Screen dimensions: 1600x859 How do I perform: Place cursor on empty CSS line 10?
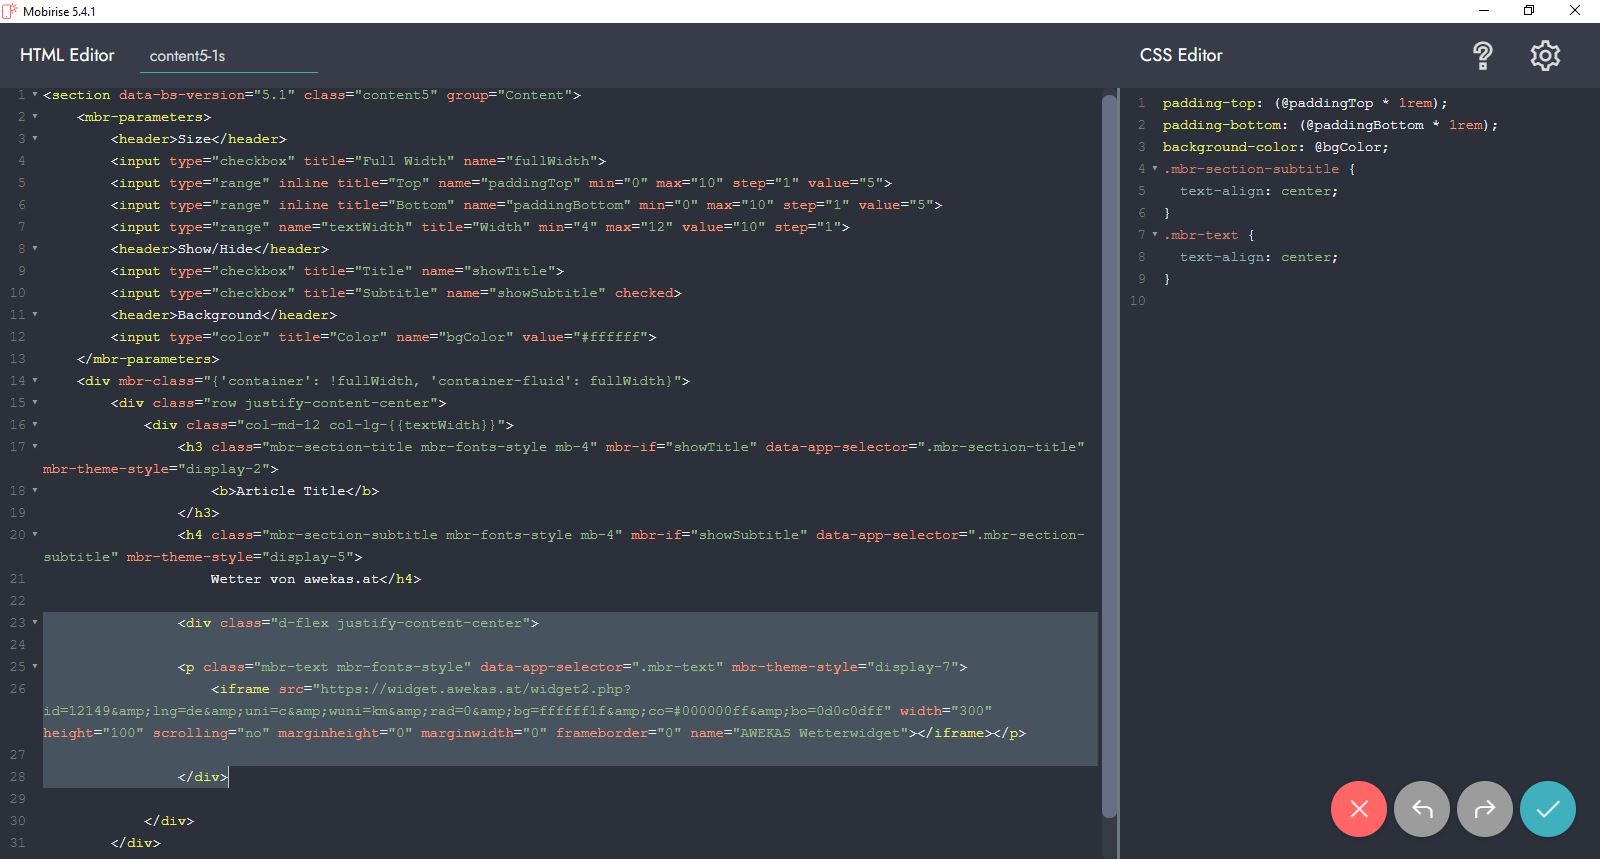point(1300,301)
